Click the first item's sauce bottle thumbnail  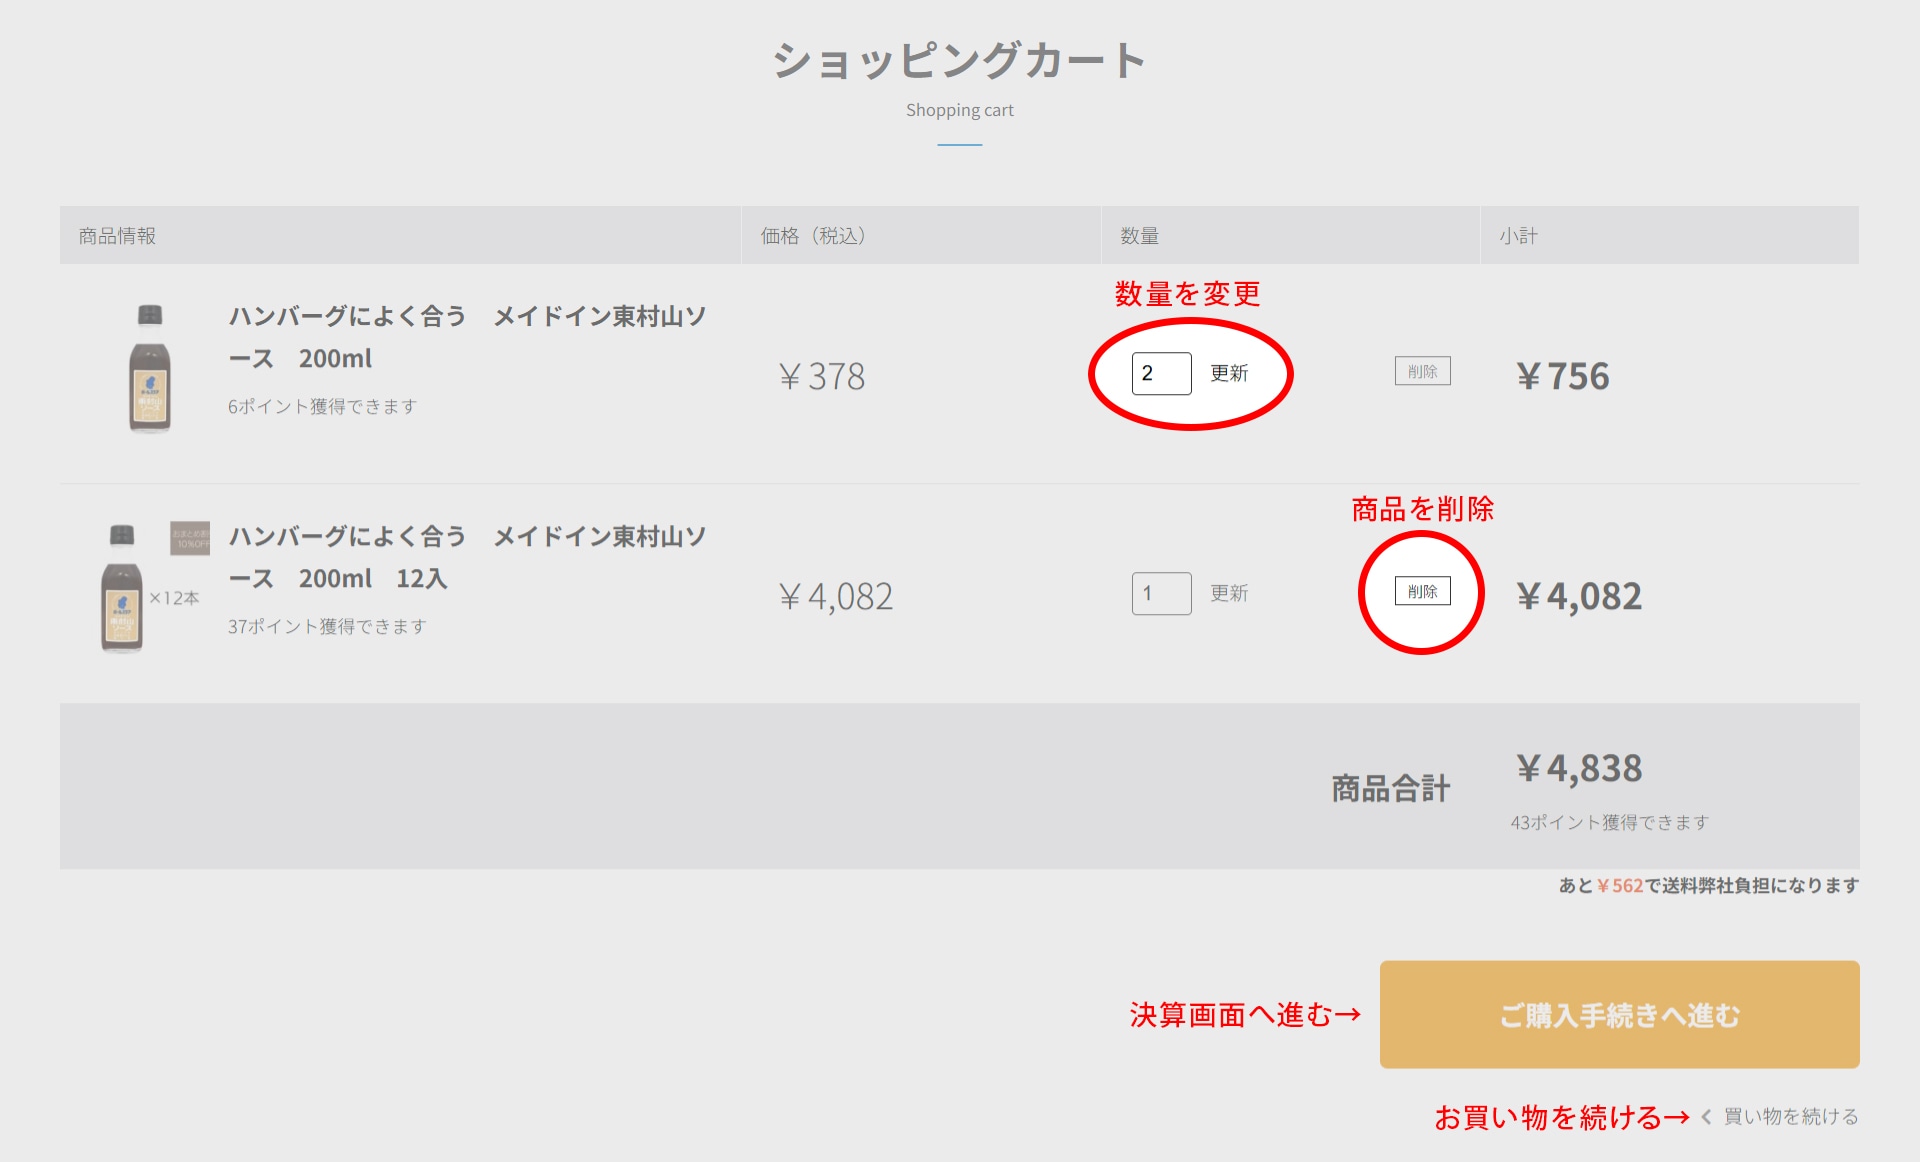150,369
